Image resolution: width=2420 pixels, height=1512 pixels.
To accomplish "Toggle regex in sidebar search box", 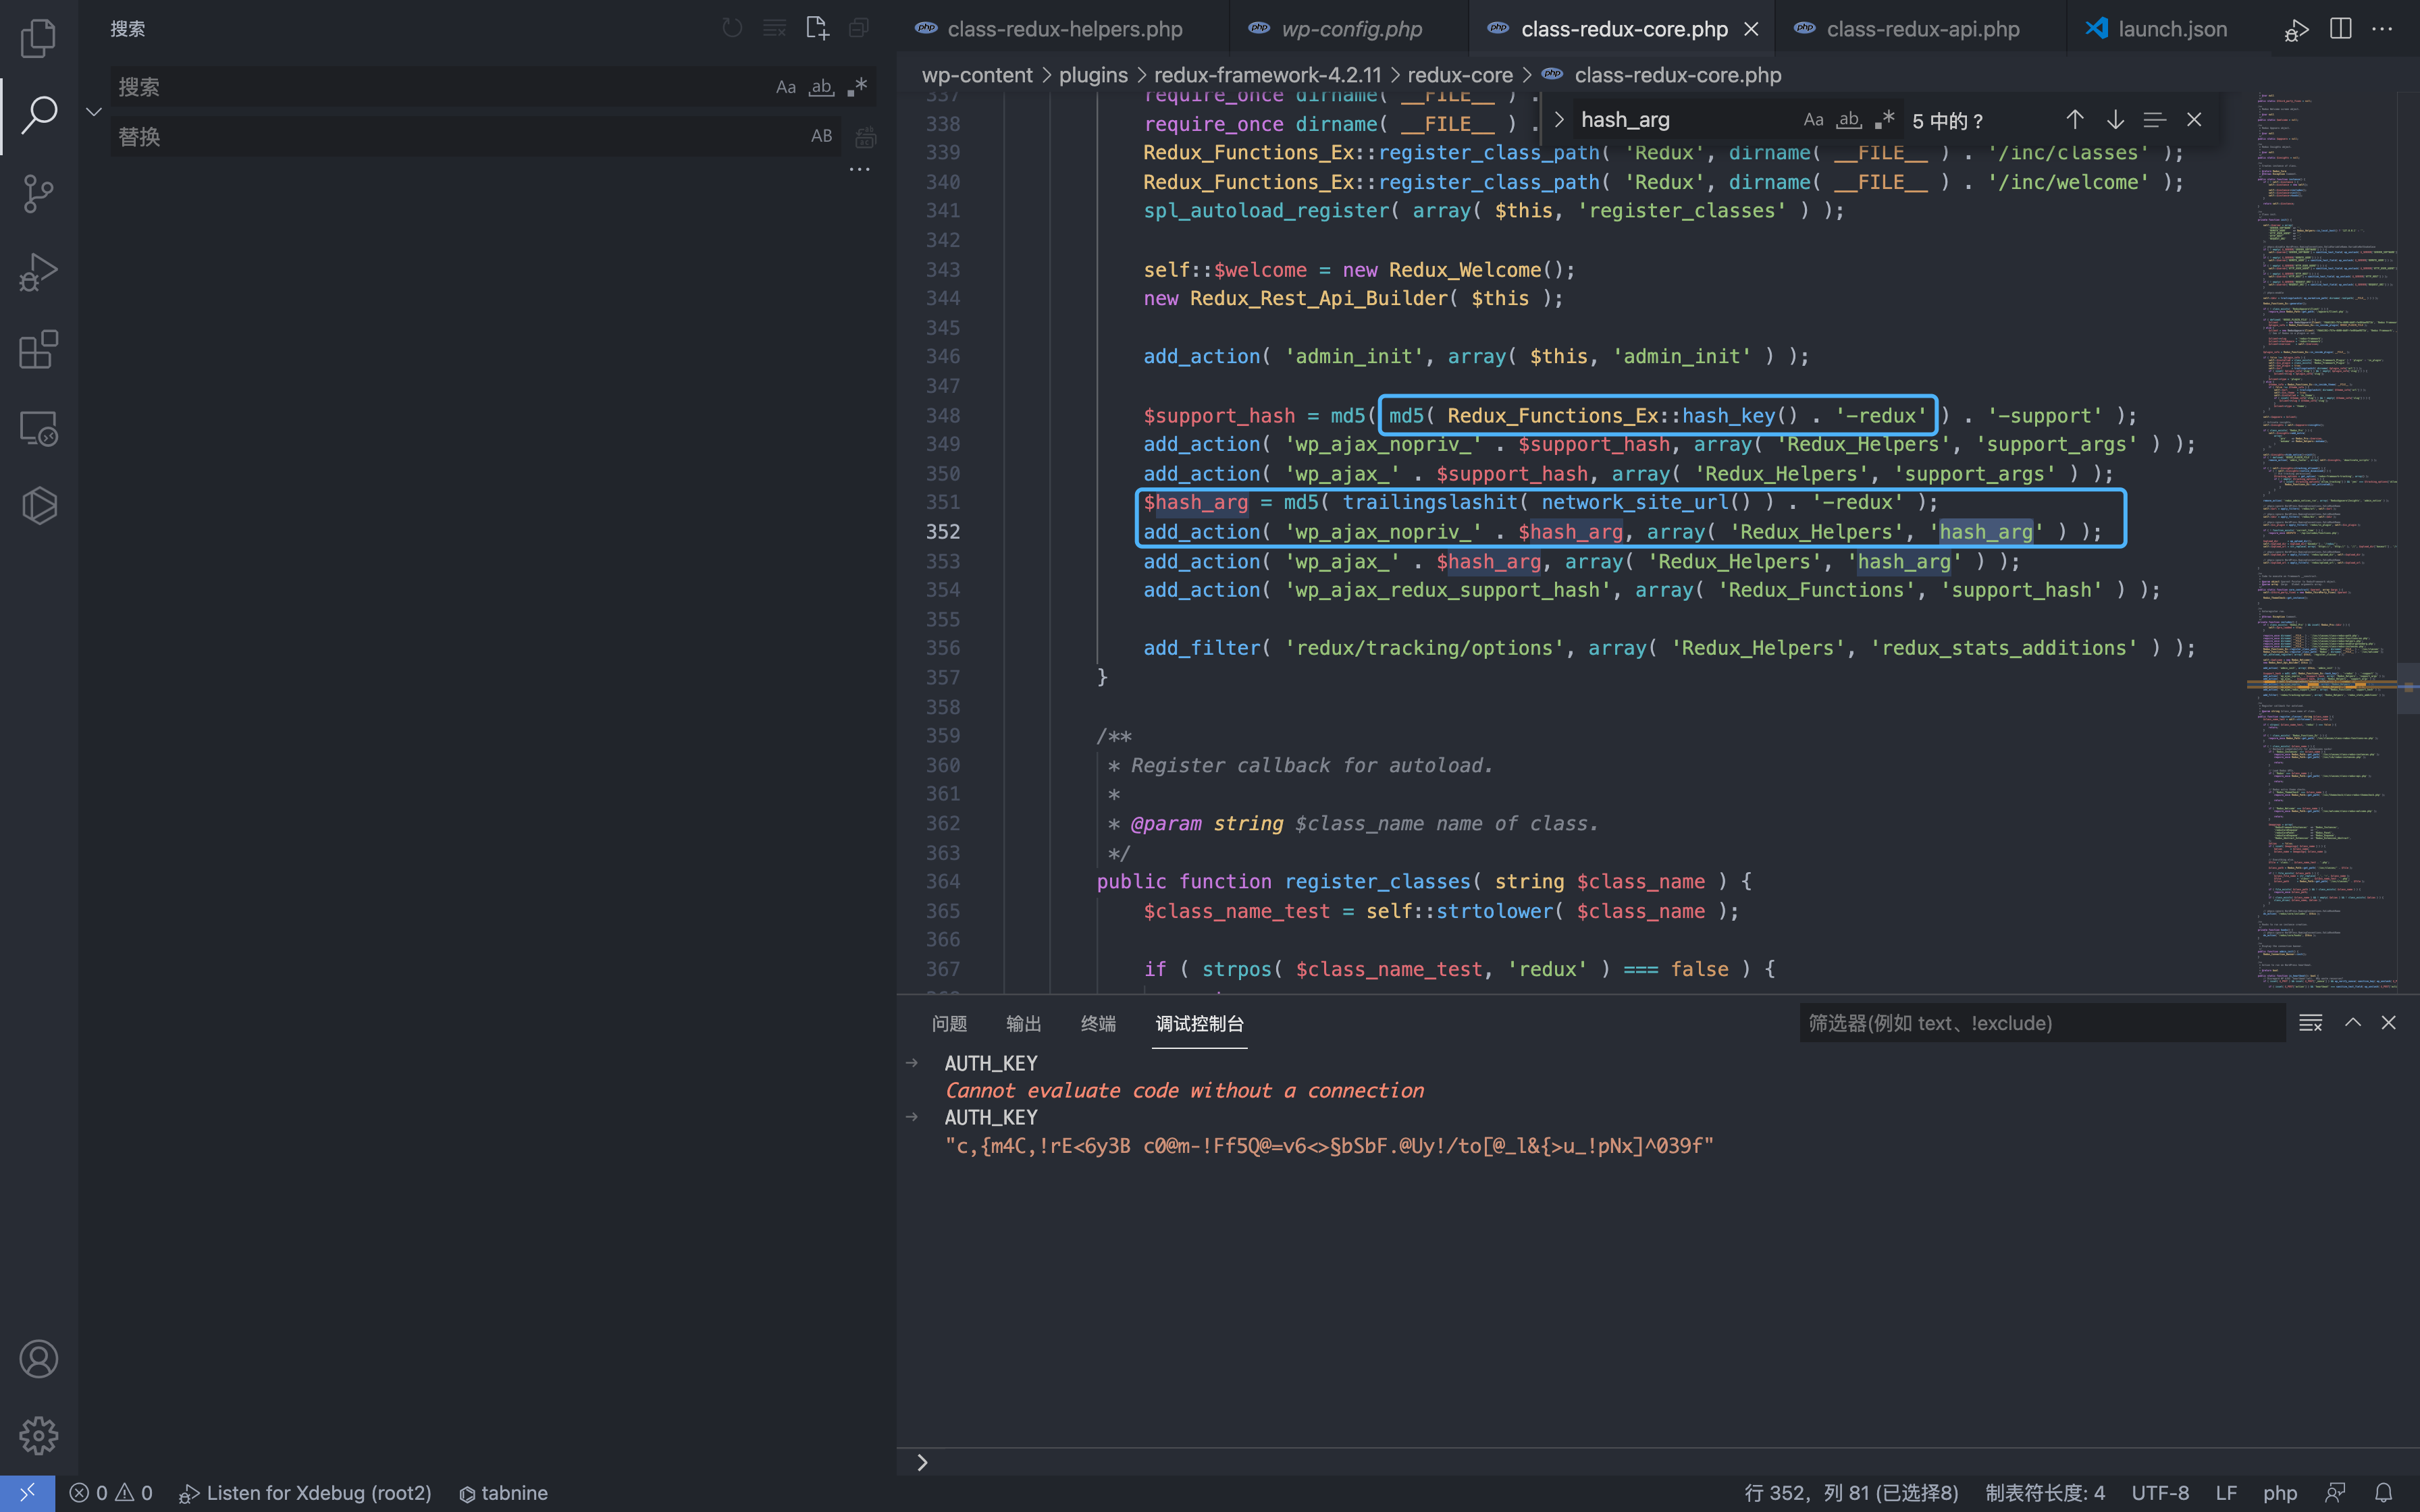I will point(857,87).
